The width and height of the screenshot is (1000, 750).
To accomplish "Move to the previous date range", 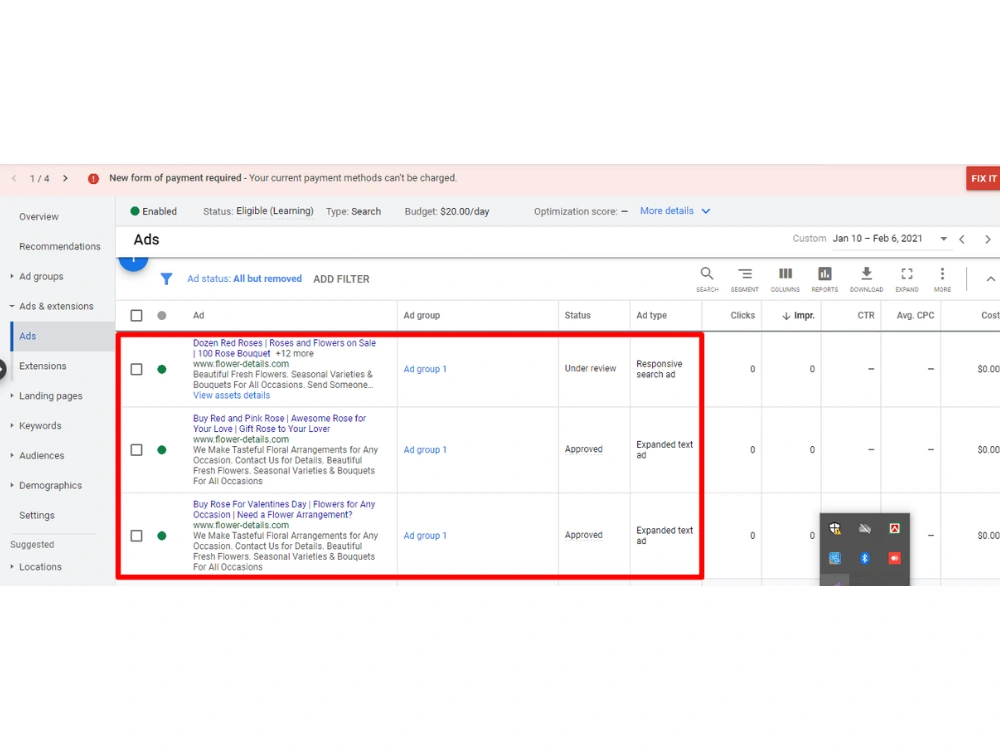I will [962, 239].
